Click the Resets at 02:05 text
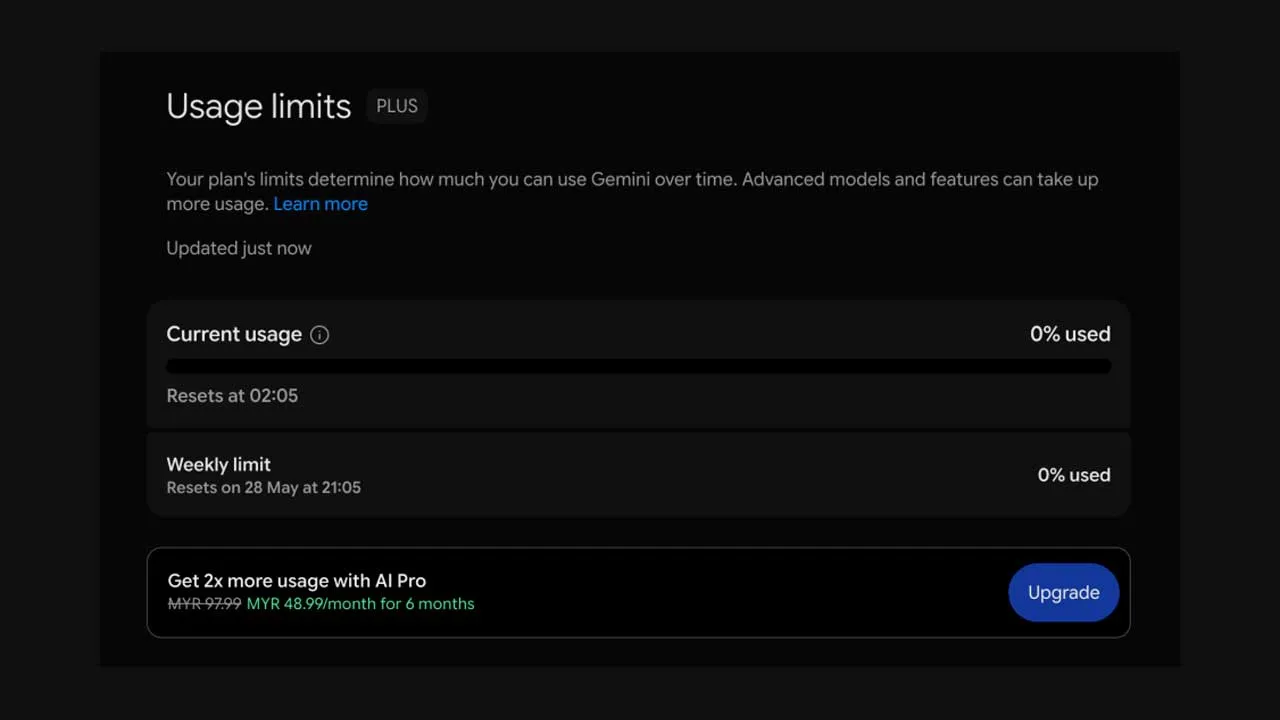The image size is (1280, 720). (232, 395)
